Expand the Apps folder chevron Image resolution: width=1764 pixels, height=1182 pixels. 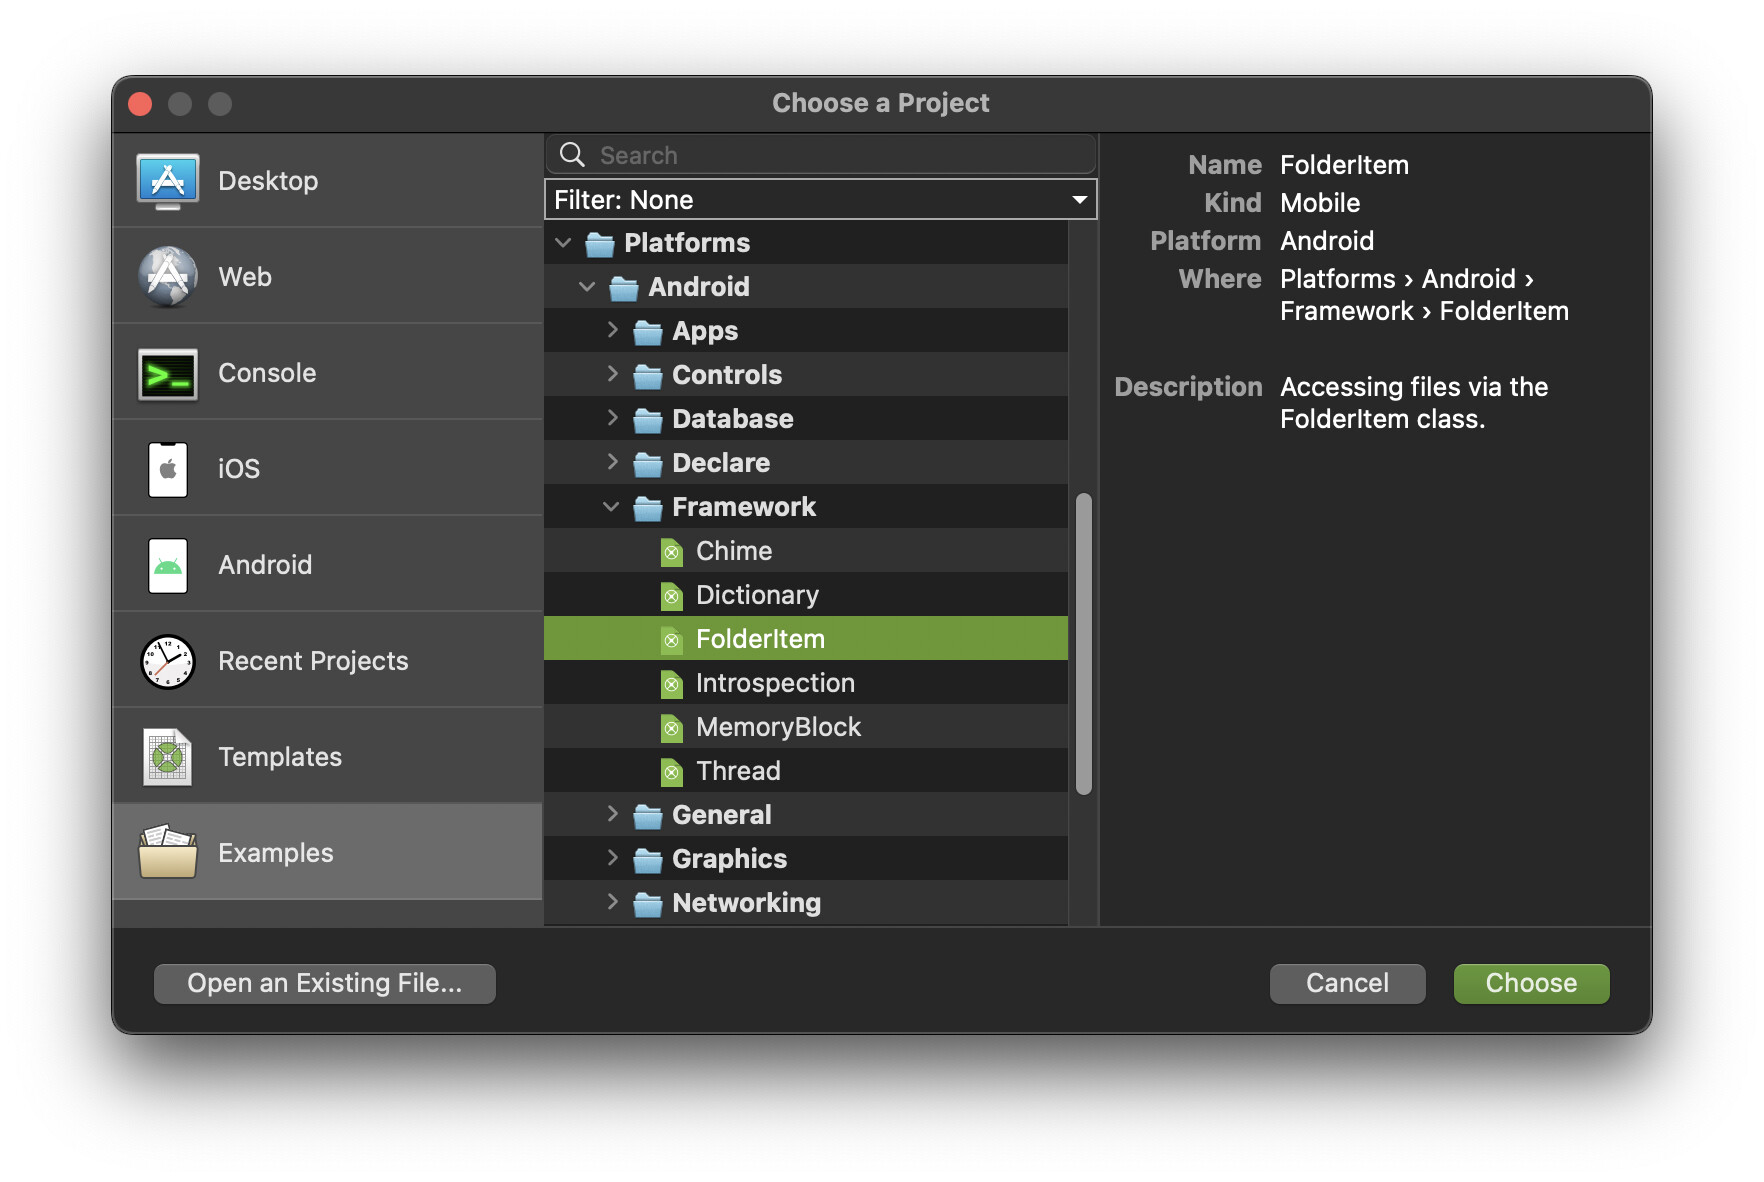pyautogui.click(x=612, y=330)
